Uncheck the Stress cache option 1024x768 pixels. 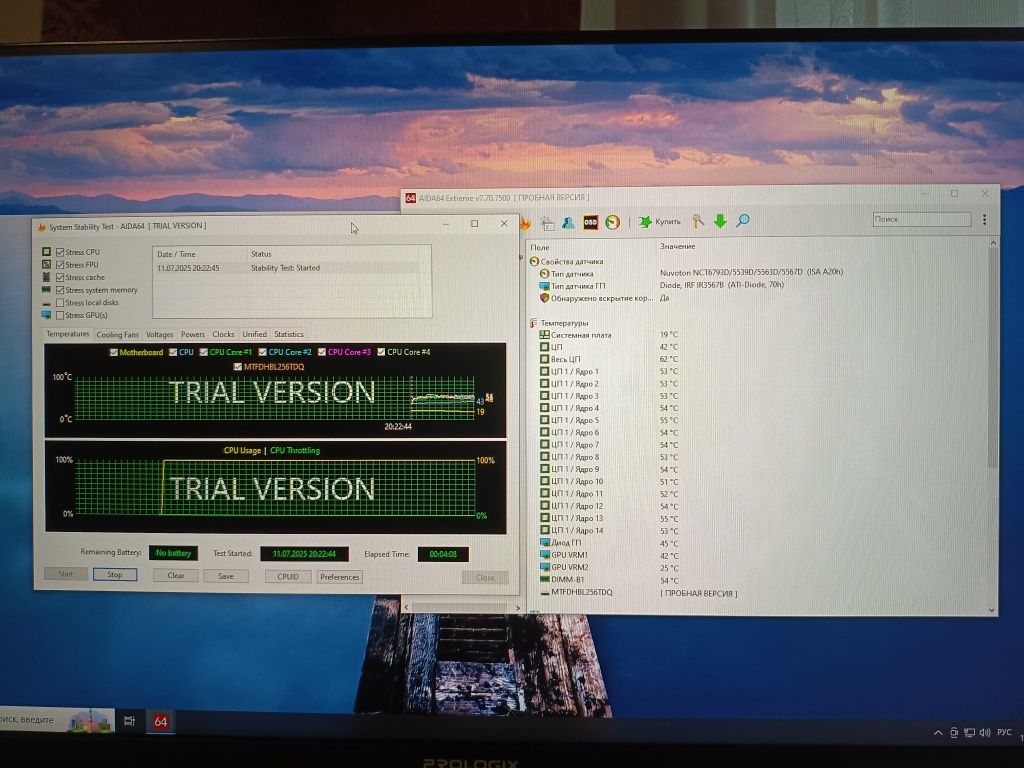(x=59, y=277)
